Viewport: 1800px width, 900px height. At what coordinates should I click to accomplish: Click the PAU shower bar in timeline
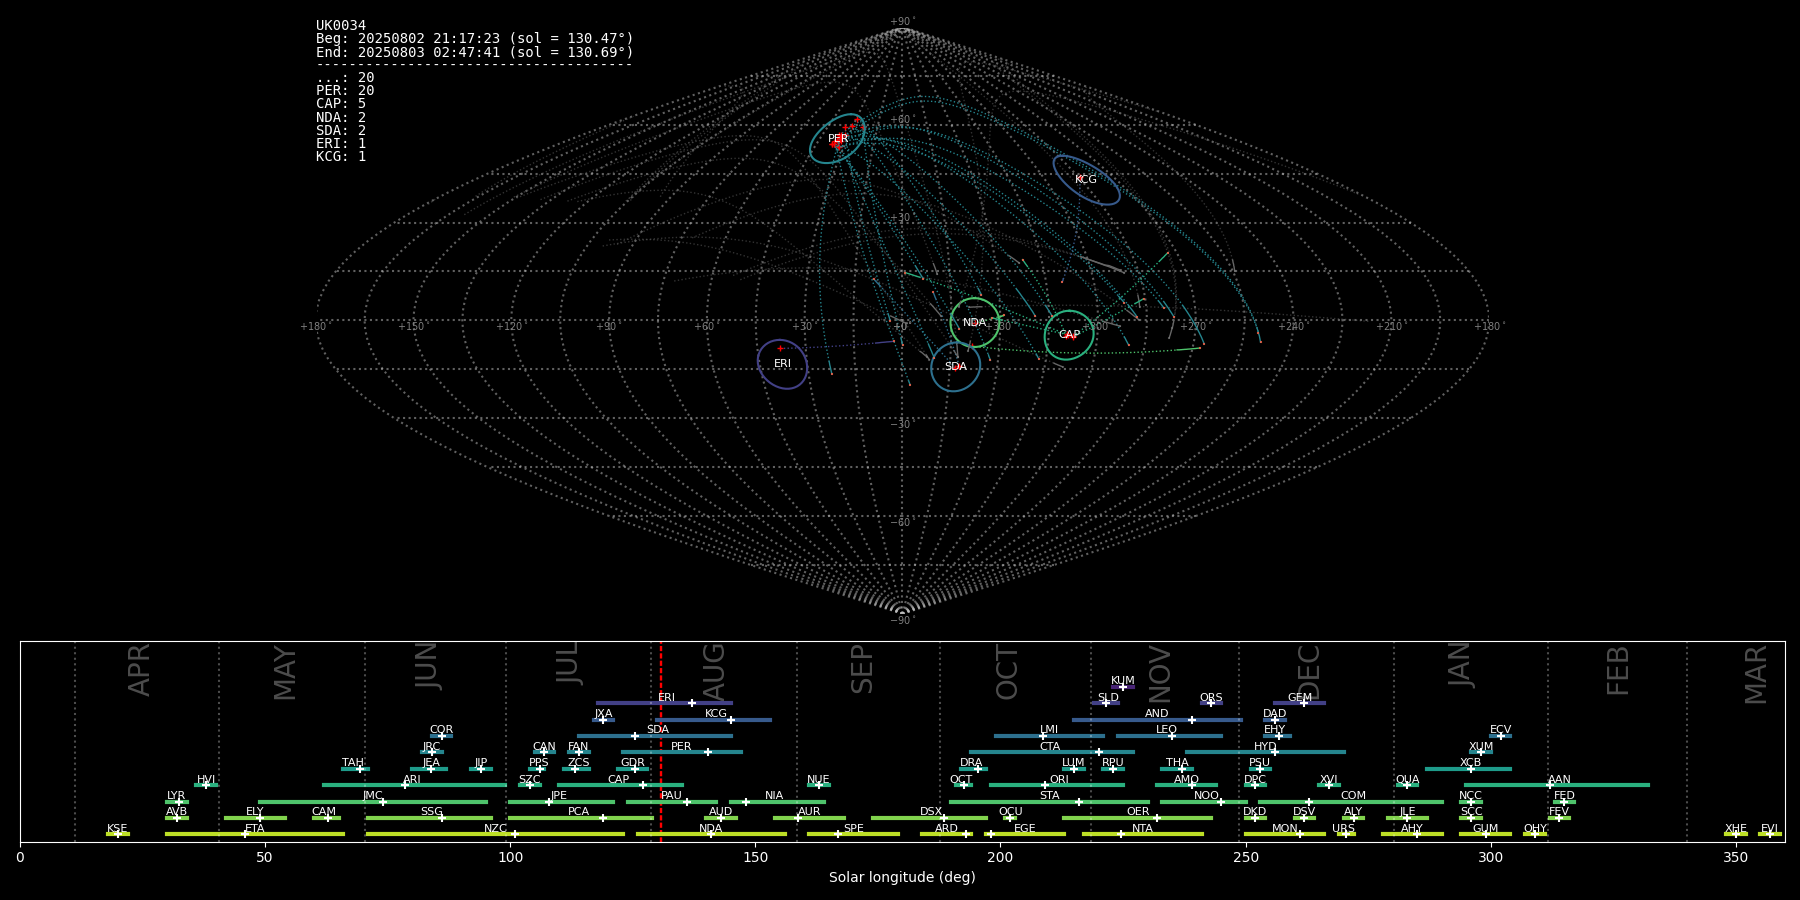pos(672,801)
